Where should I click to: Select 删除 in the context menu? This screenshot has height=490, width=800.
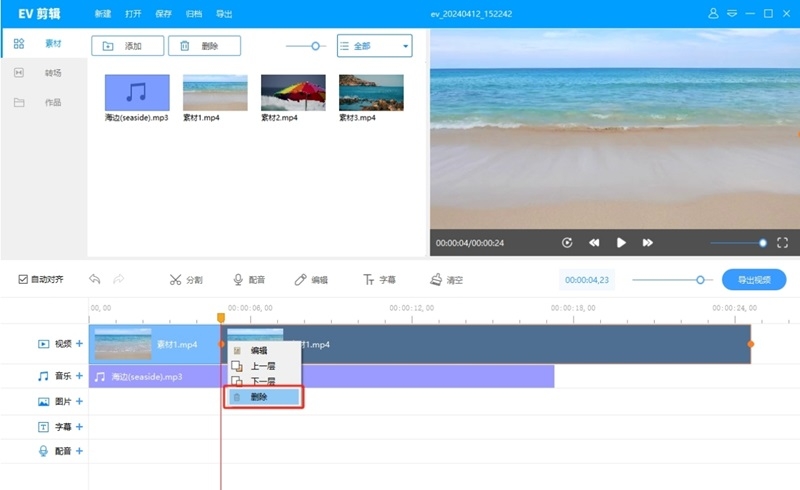262,397
